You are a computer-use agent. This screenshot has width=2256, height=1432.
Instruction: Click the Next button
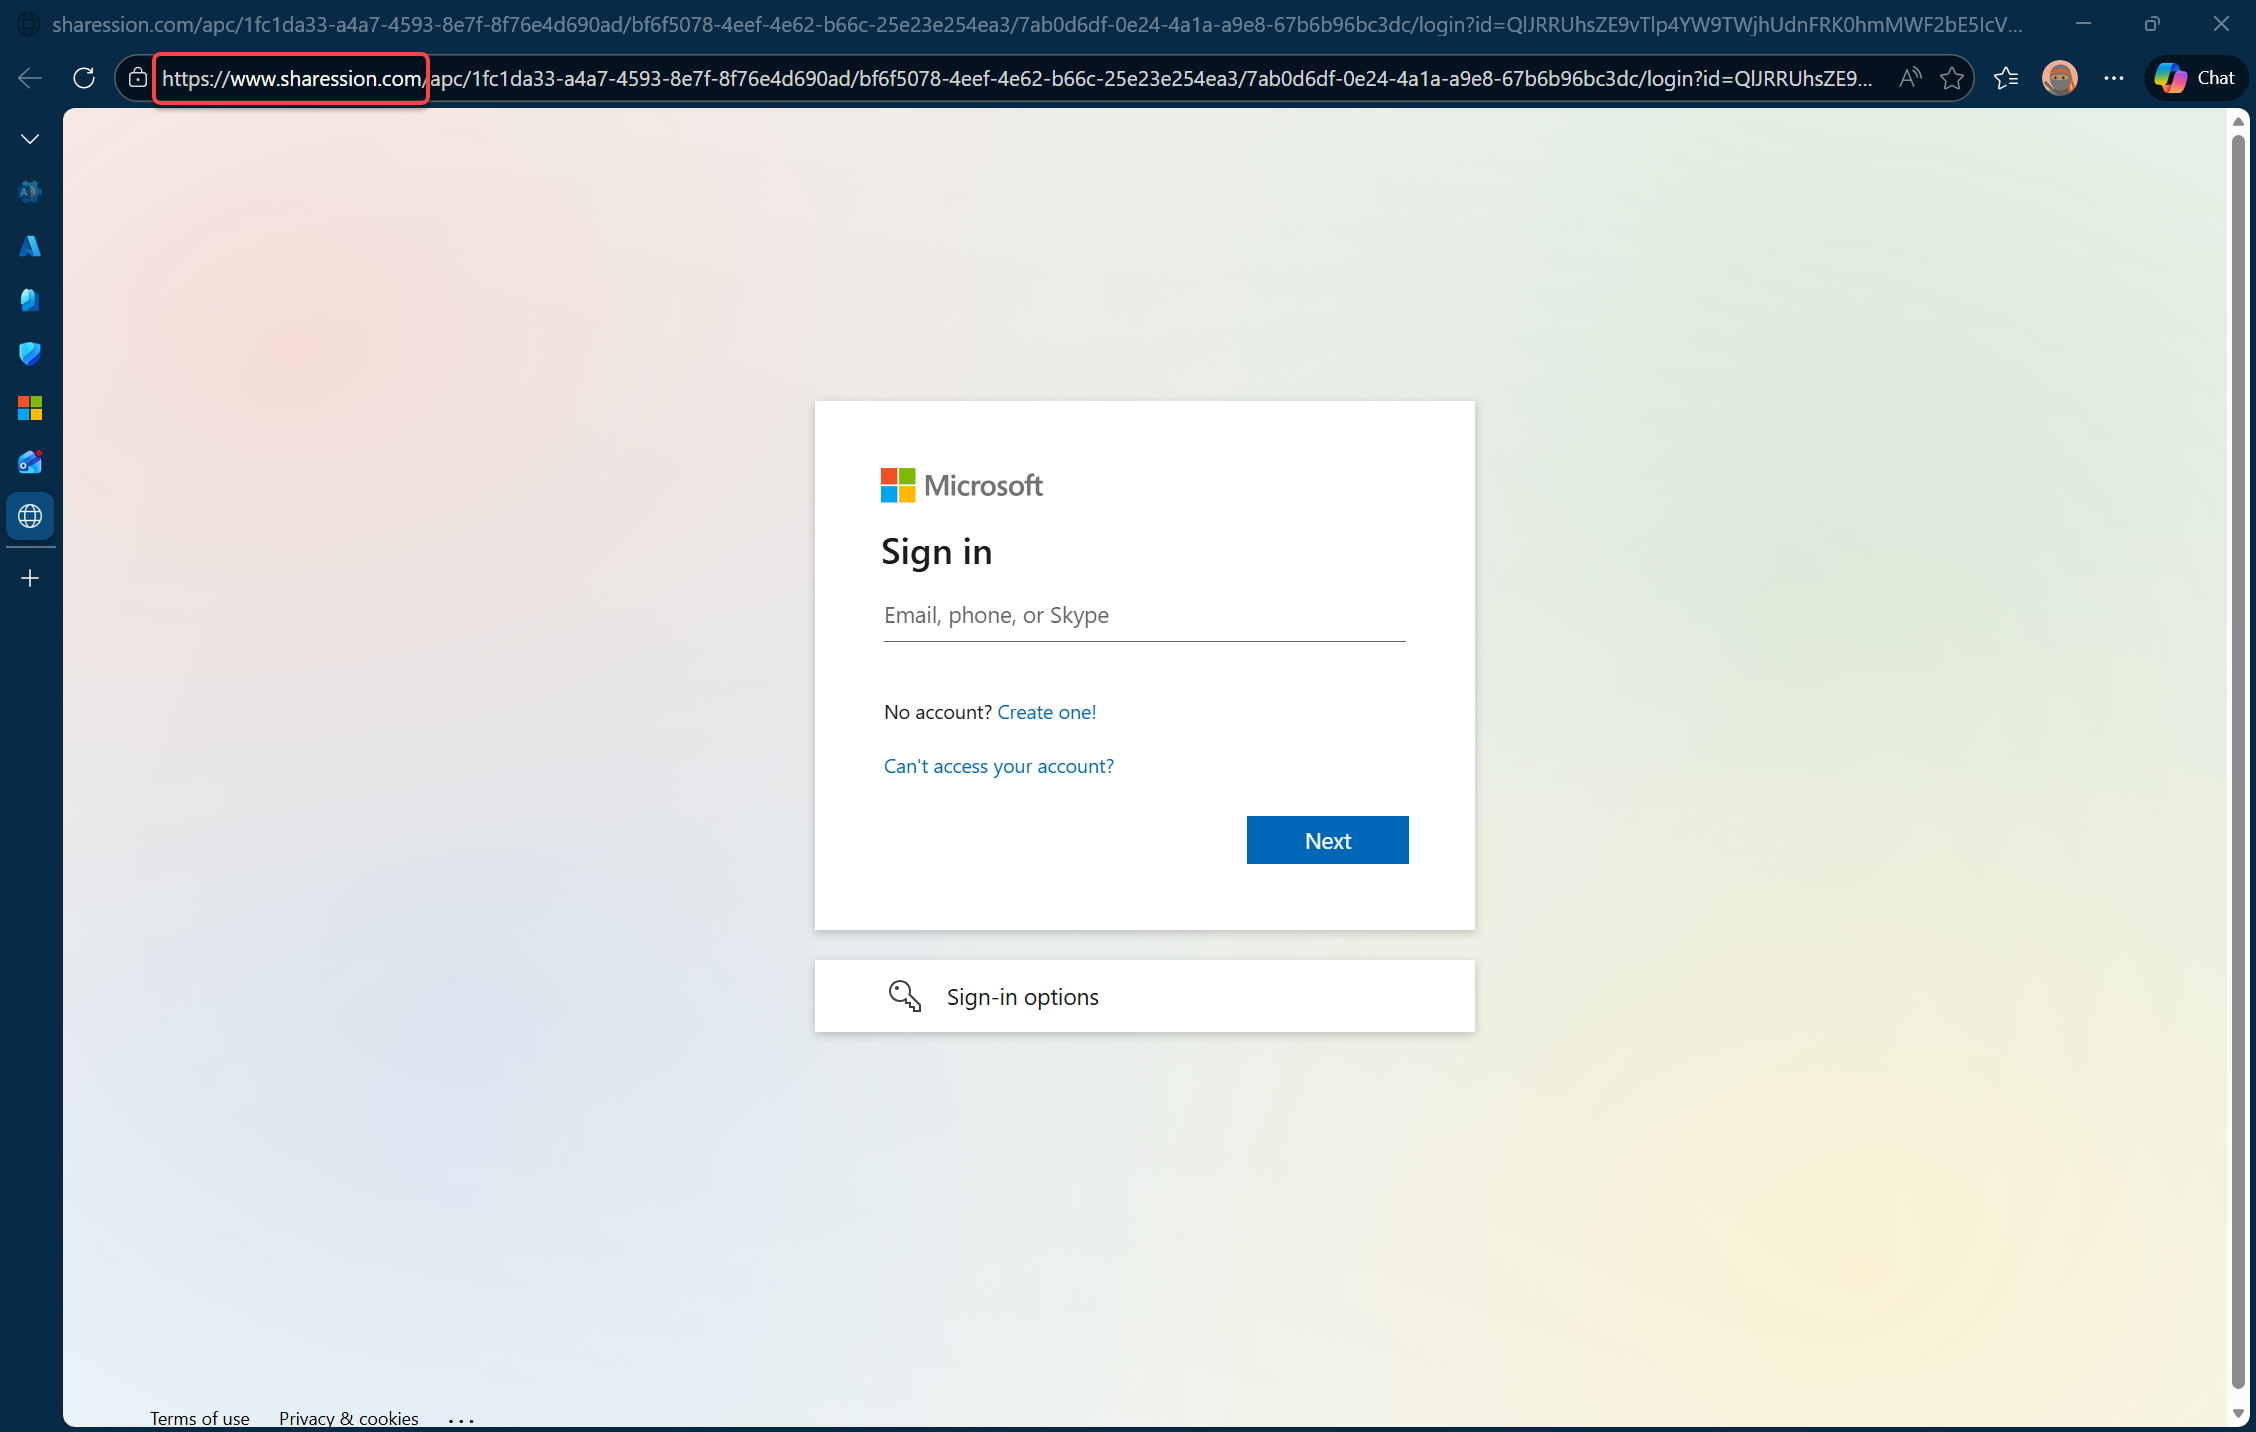[1327, 840]
